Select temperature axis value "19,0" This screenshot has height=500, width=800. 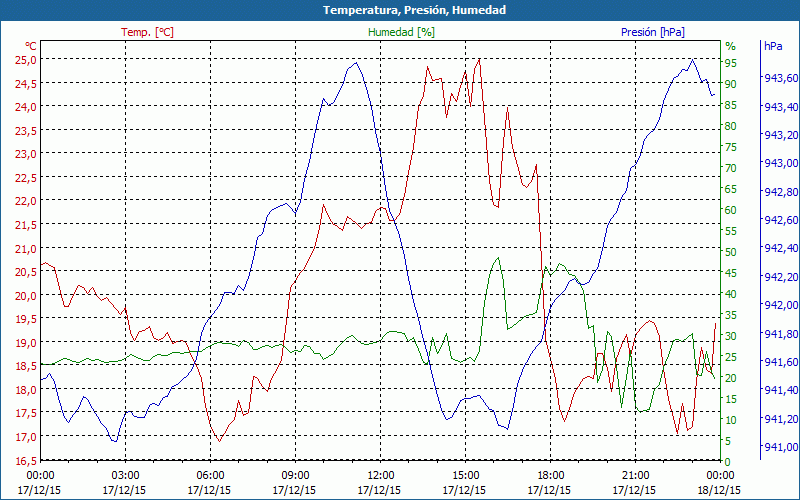pos(26,342)
